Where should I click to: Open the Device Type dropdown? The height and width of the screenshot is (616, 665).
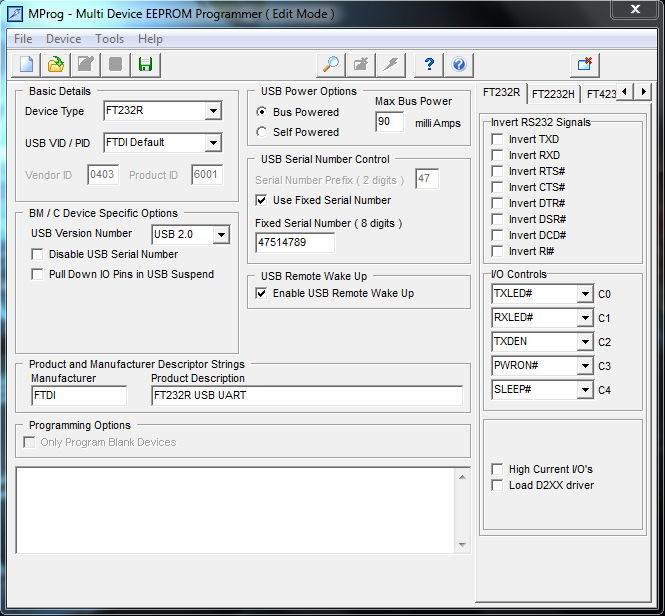pyautogui.click(x=213, y=111)
